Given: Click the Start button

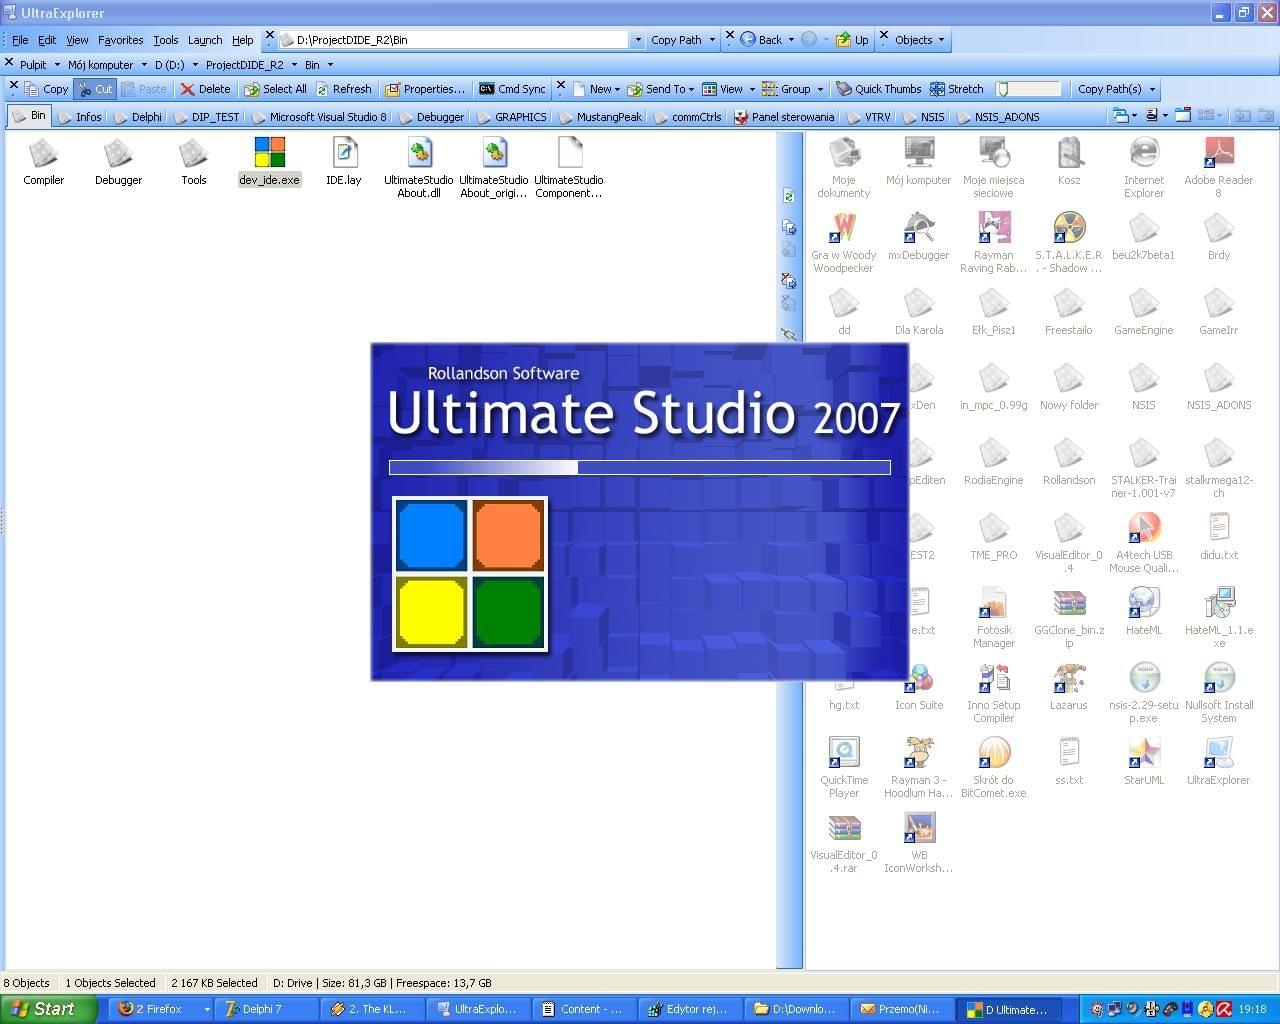Looking at the screenshot, I should point(47,1009).
